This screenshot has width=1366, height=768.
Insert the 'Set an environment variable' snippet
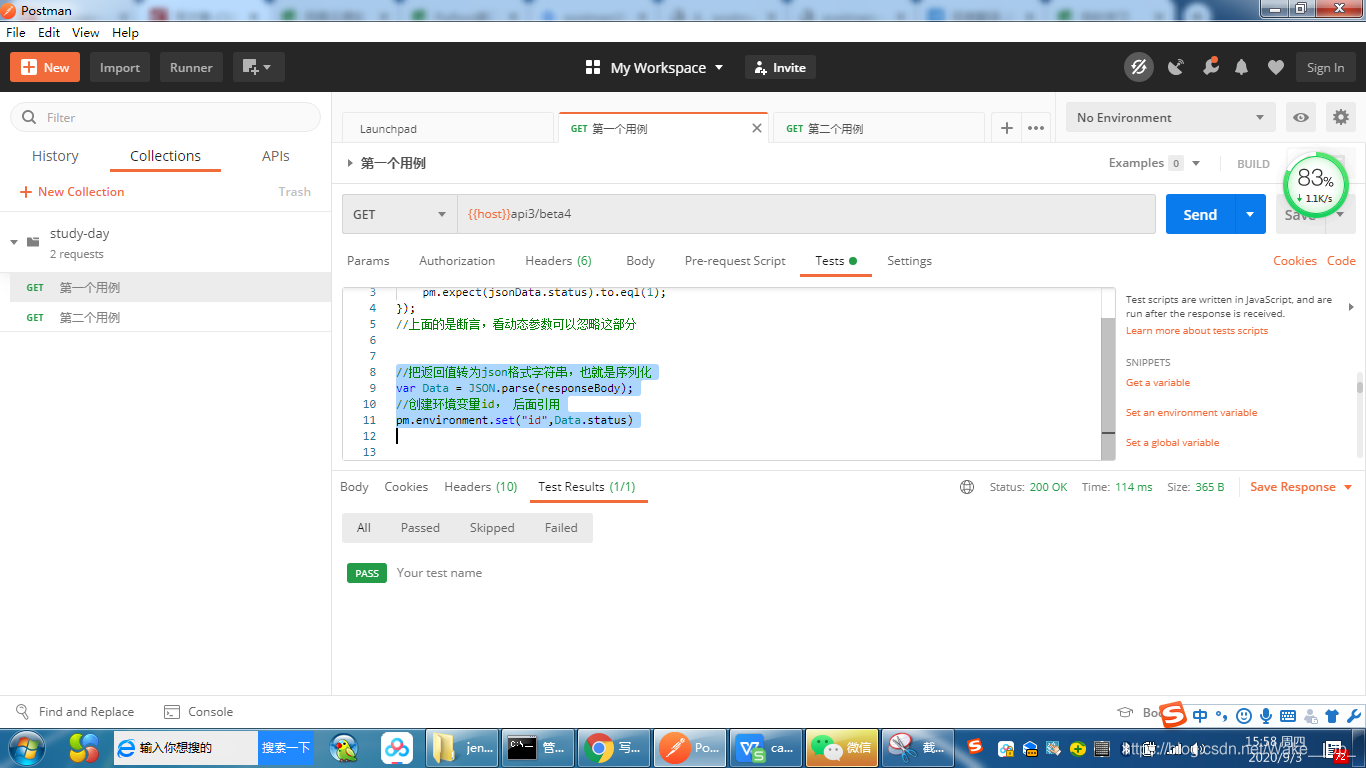click(x=1191, y=412)
